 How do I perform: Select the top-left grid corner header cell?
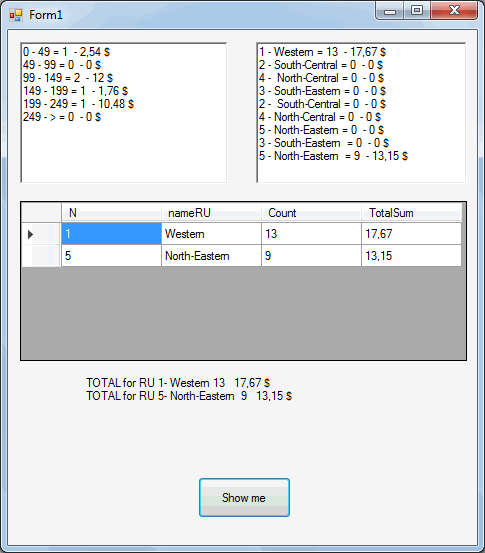tap(41, 213)
